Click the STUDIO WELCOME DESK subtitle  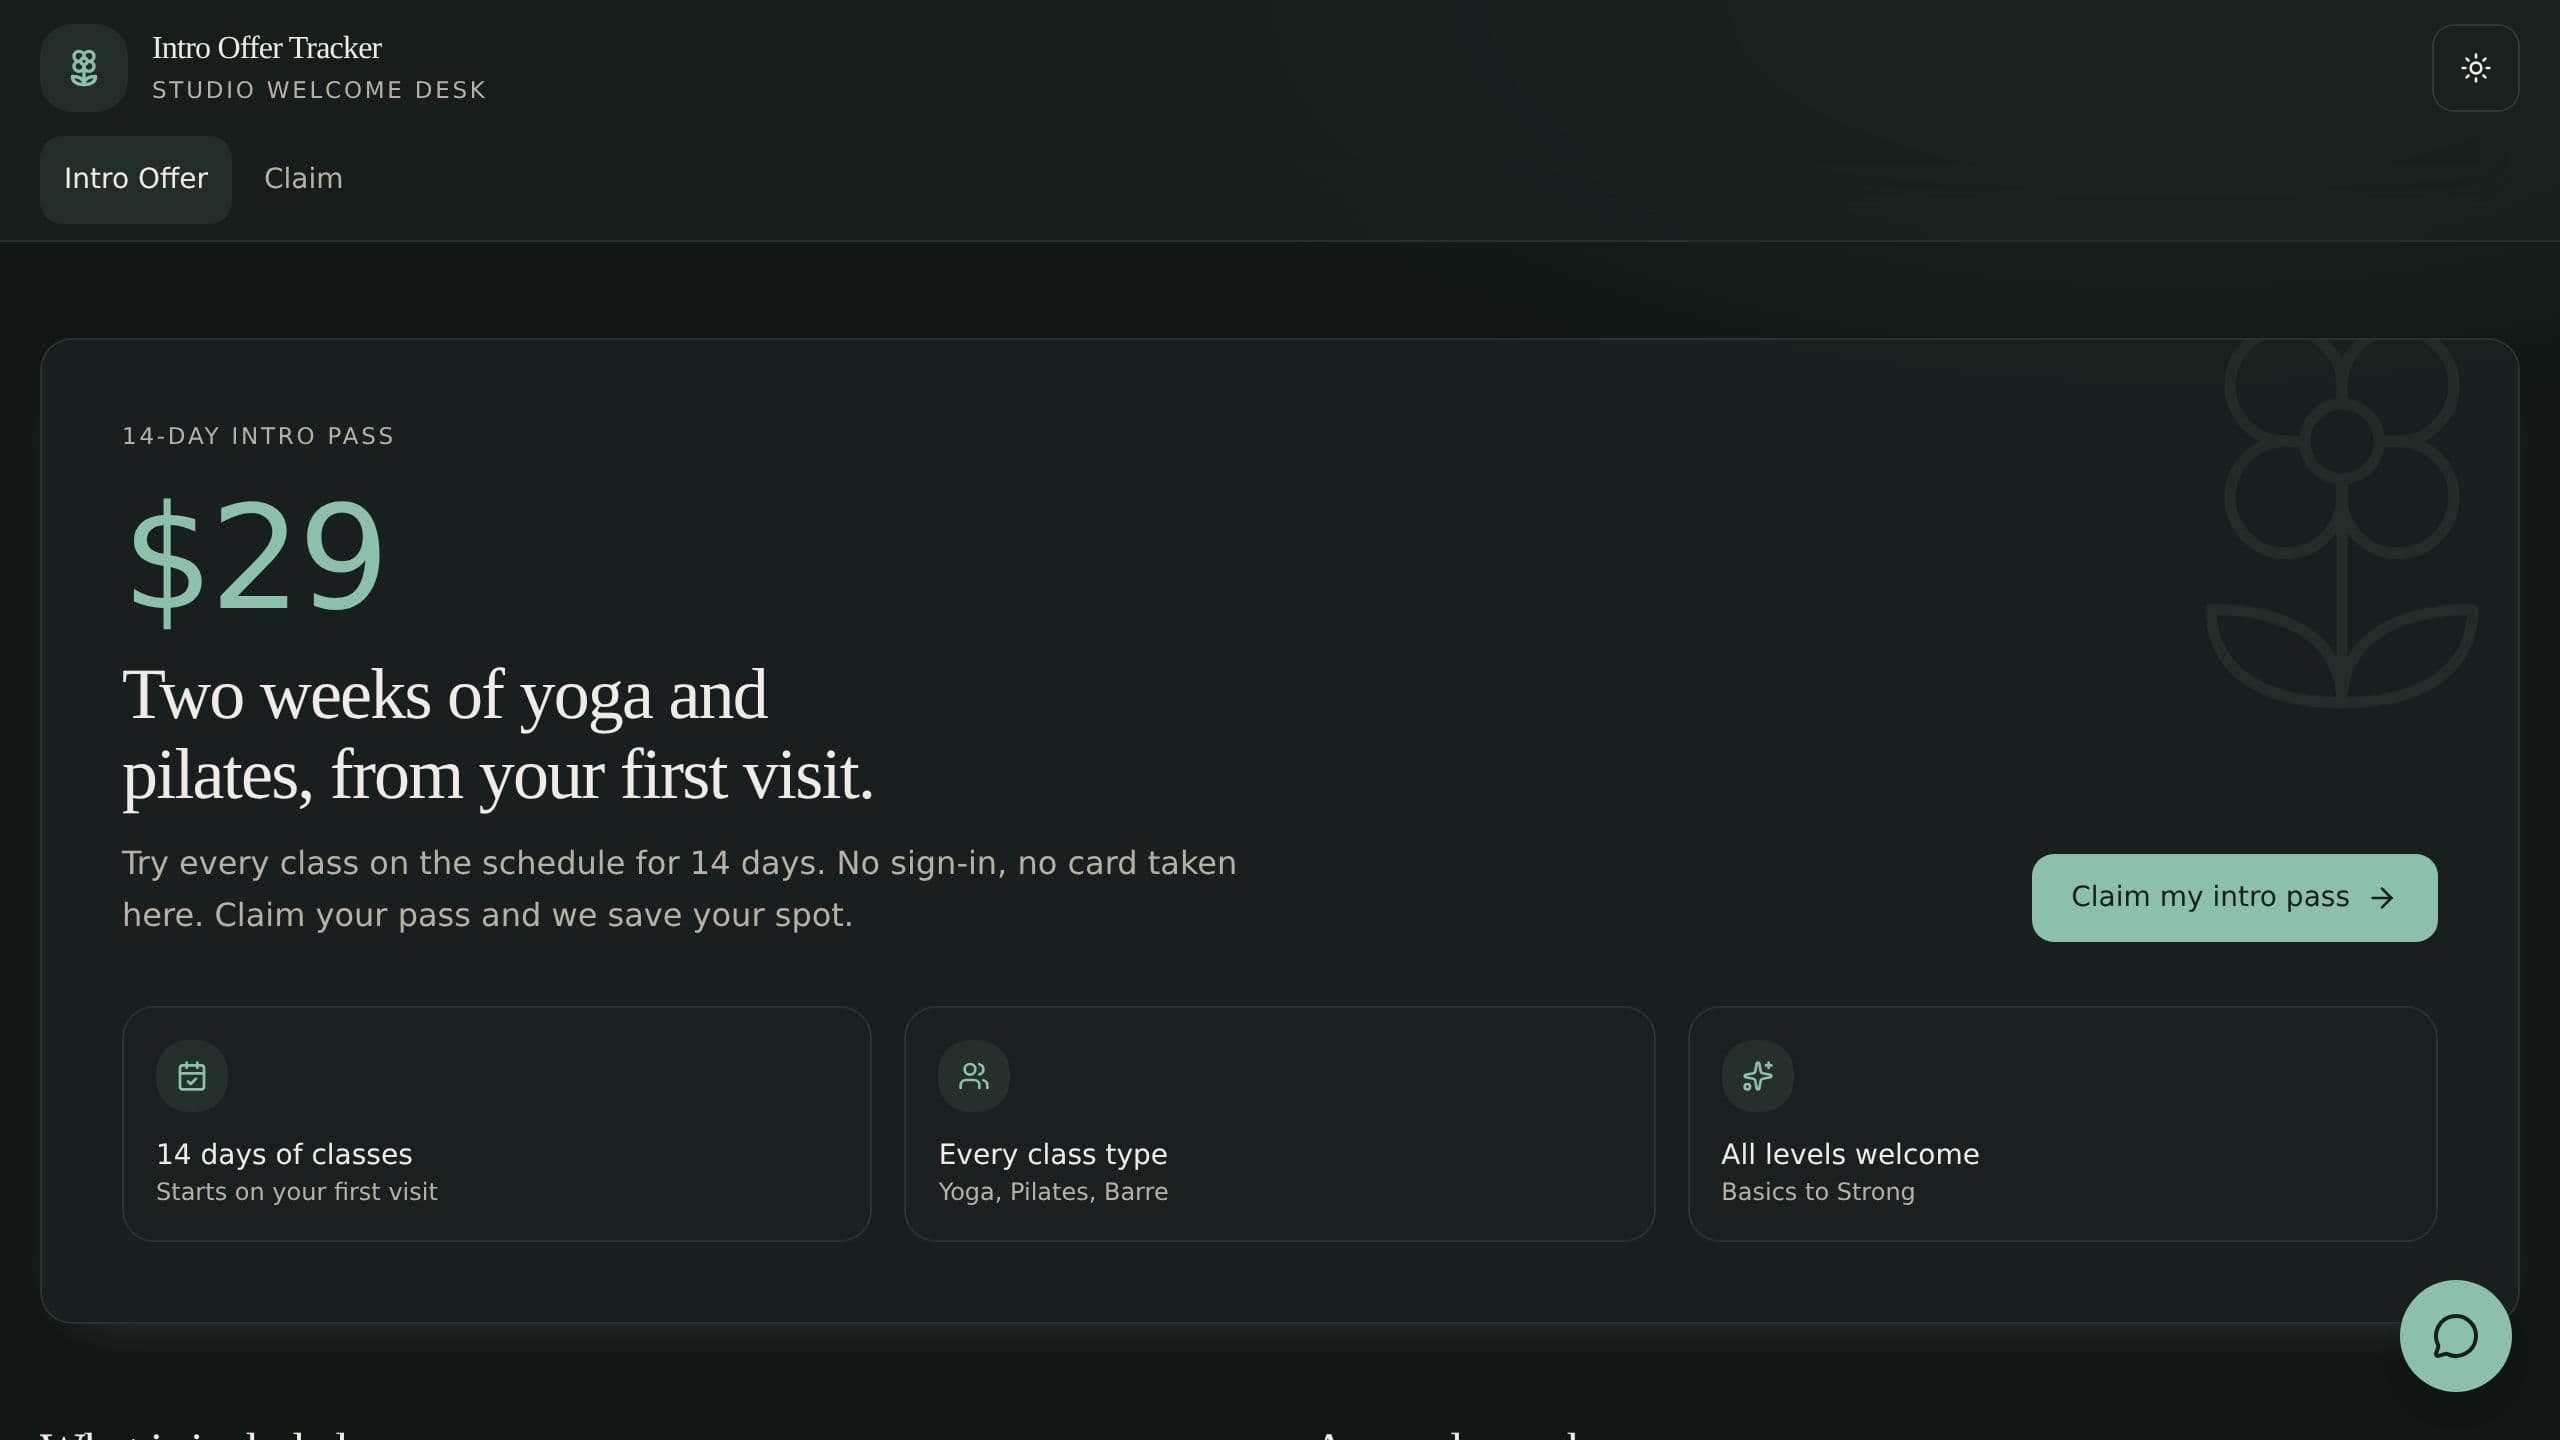coord(319,90)
